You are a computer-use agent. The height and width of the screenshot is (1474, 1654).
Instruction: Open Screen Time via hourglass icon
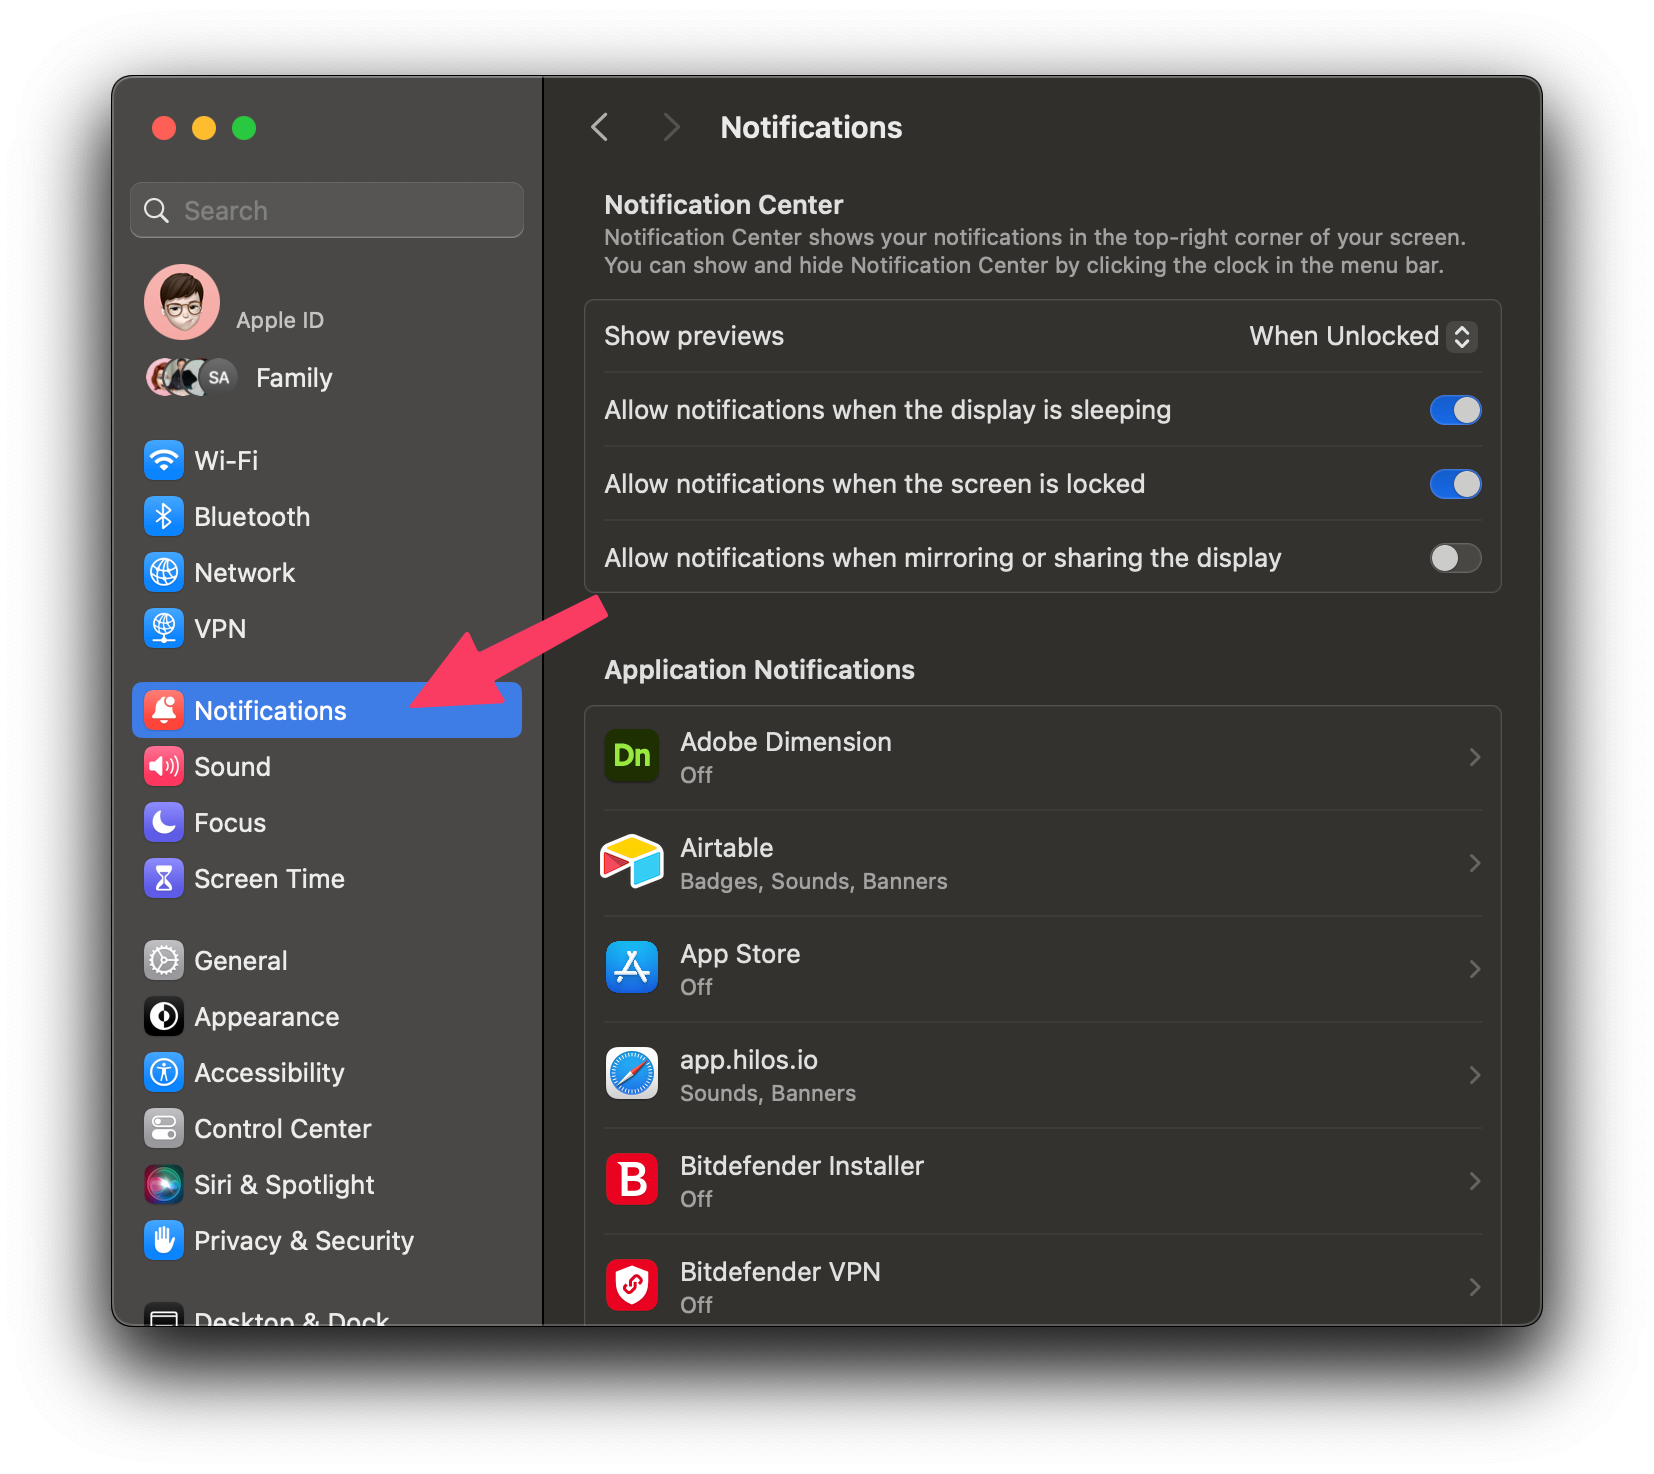click(163, 878)
